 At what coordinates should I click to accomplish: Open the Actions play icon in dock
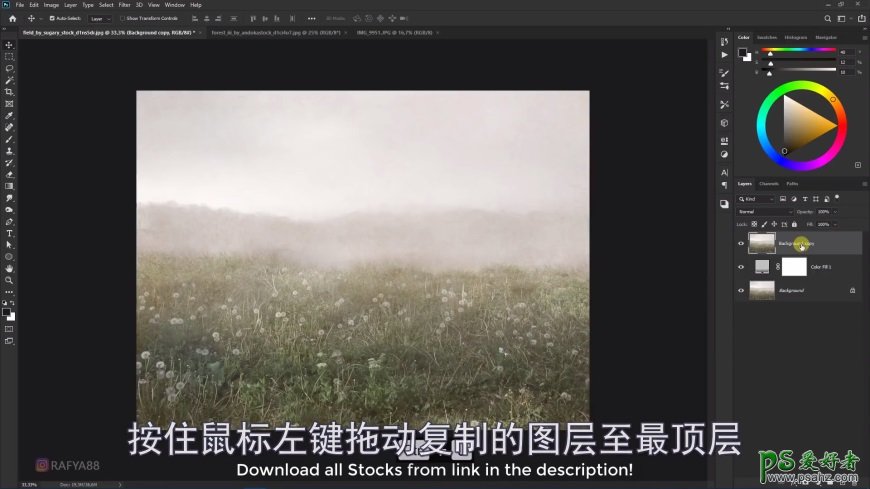pyautogui.click(x=724, y=55)
